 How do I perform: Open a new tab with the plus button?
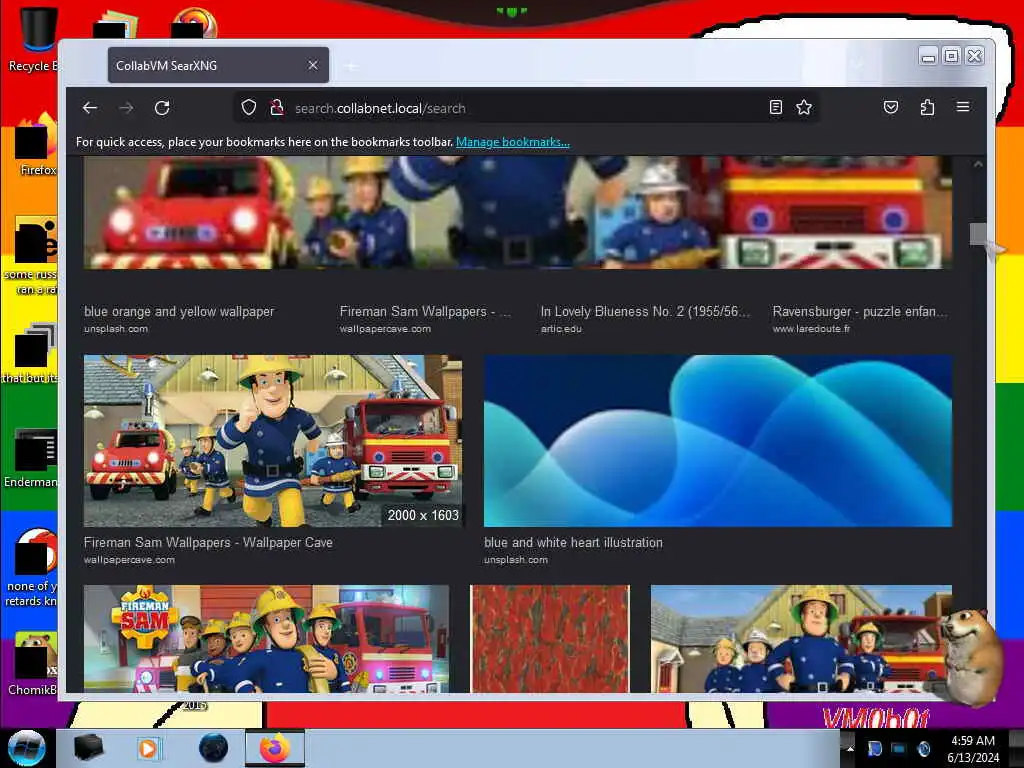click(351, 66)
